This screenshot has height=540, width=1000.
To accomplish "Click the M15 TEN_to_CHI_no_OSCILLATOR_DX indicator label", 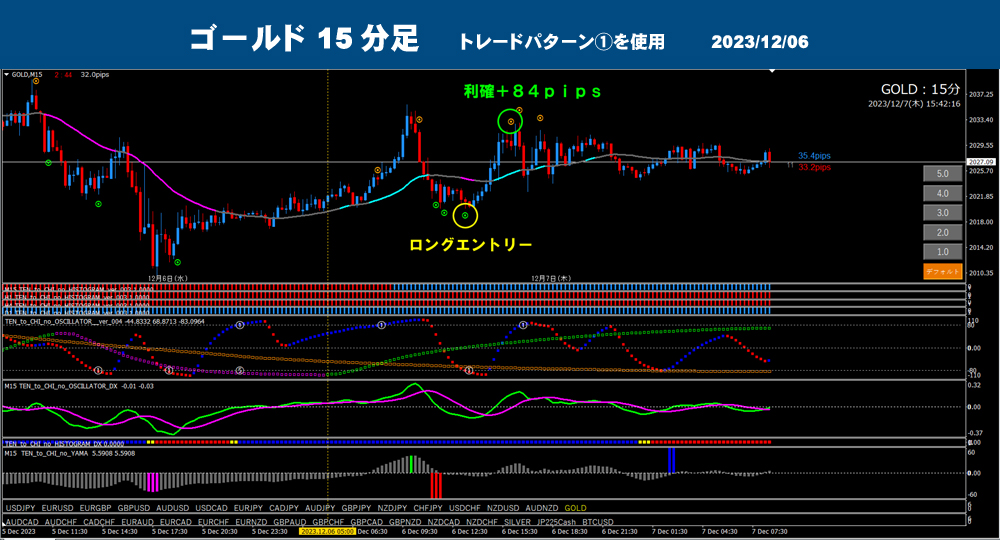I will coord(79,386).
